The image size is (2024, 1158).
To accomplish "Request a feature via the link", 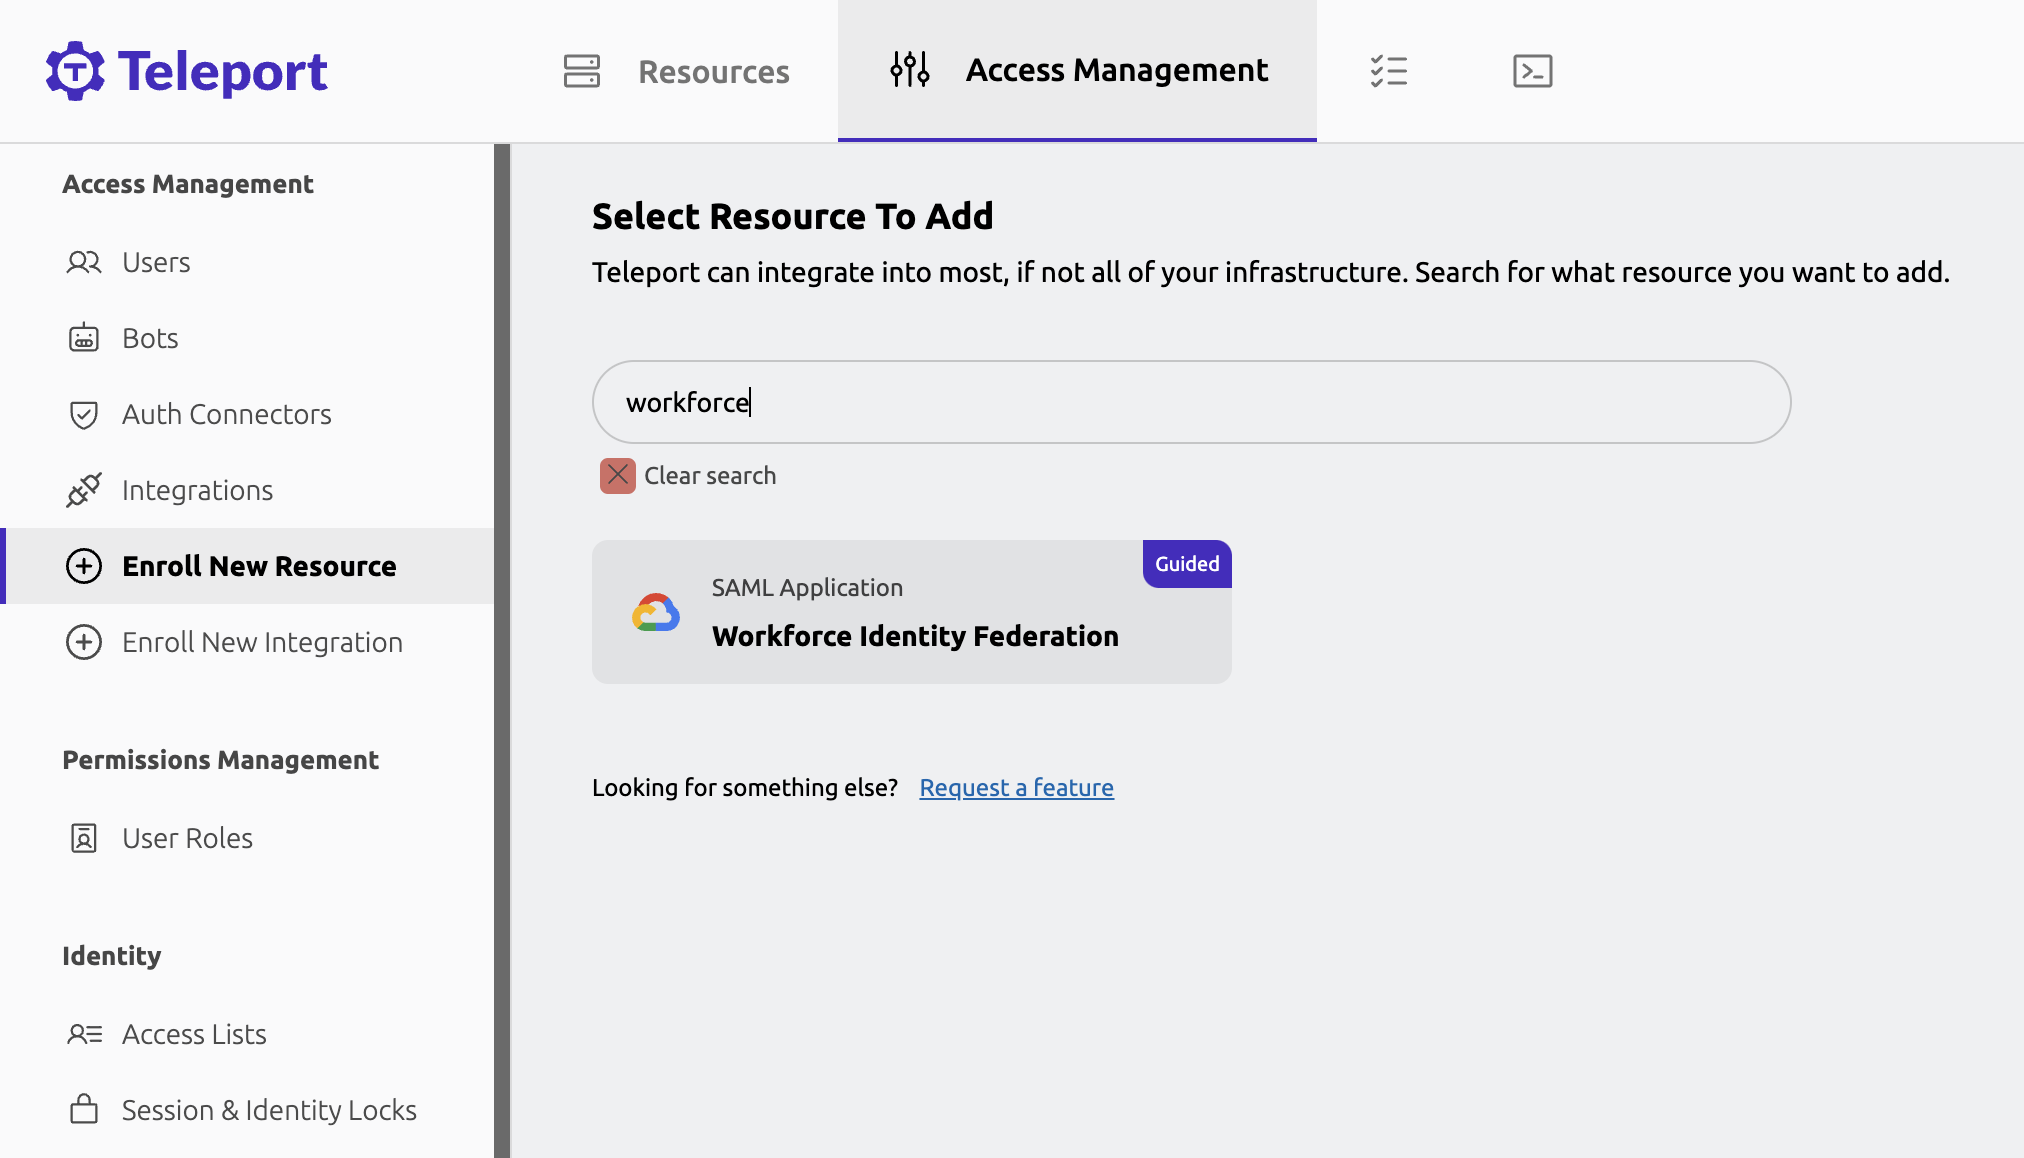I will 1016,785.
